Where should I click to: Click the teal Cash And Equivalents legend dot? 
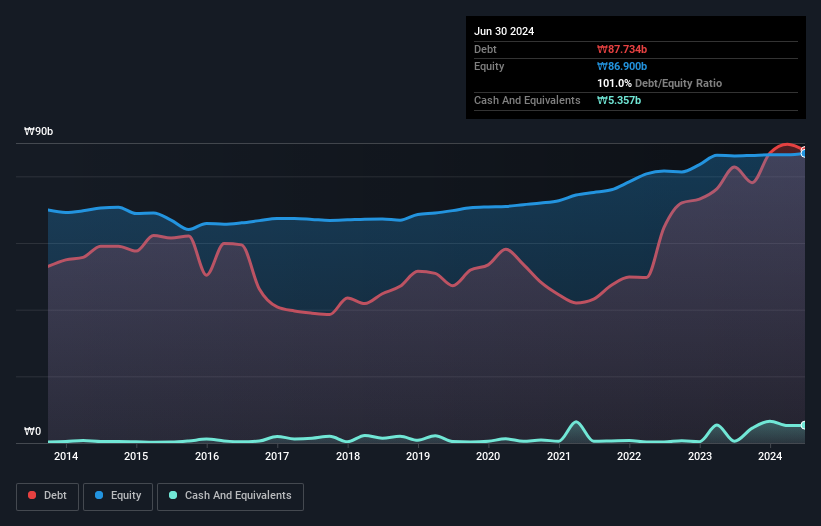(173, 495)
